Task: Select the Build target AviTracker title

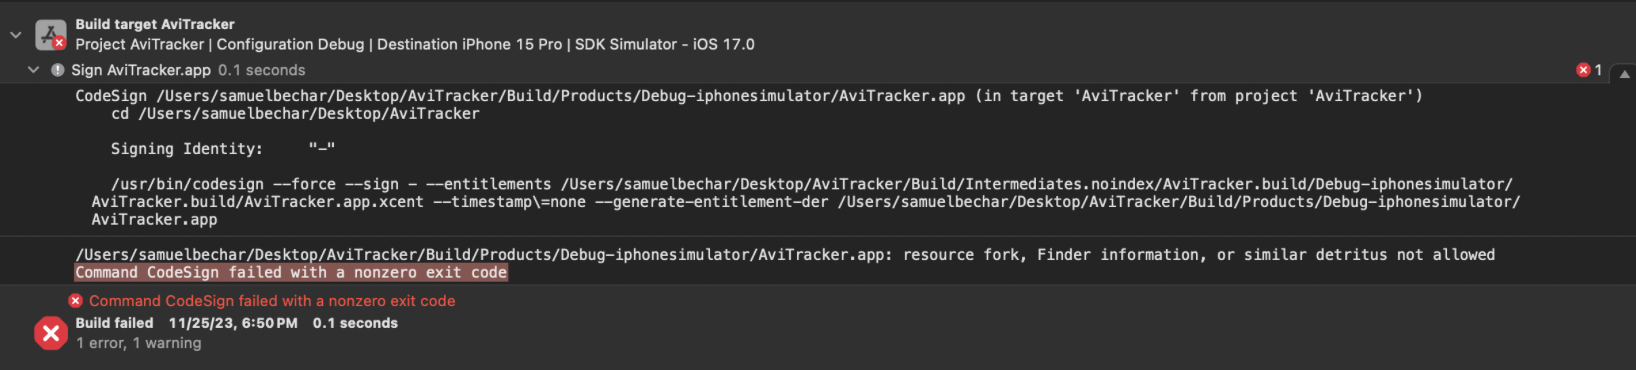Action: point(155,24)
